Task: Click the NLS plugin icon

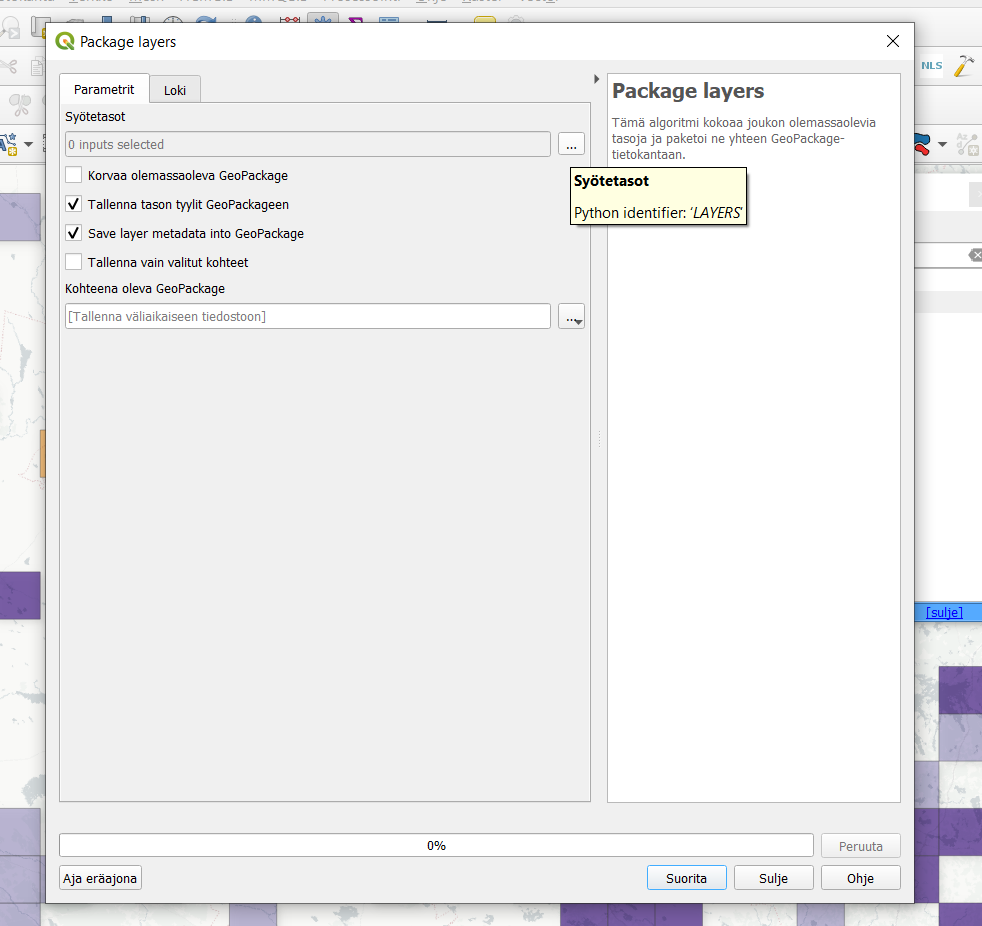Action: (x=931, y=66)
